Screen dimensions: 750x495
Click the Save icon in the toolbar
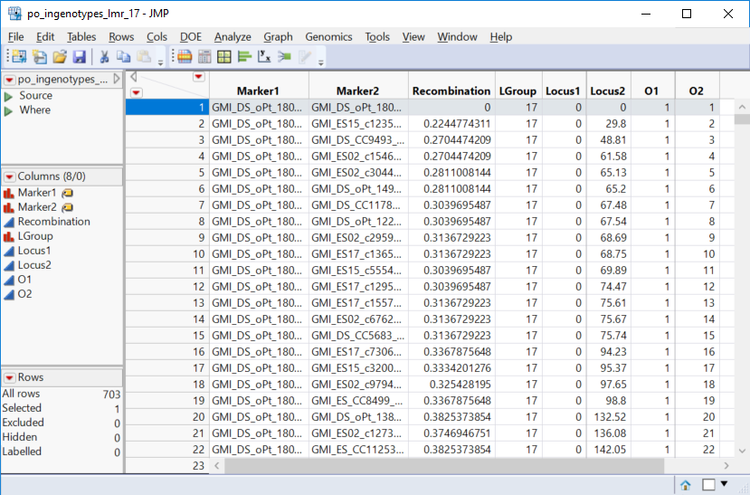[x=79, y=57]
